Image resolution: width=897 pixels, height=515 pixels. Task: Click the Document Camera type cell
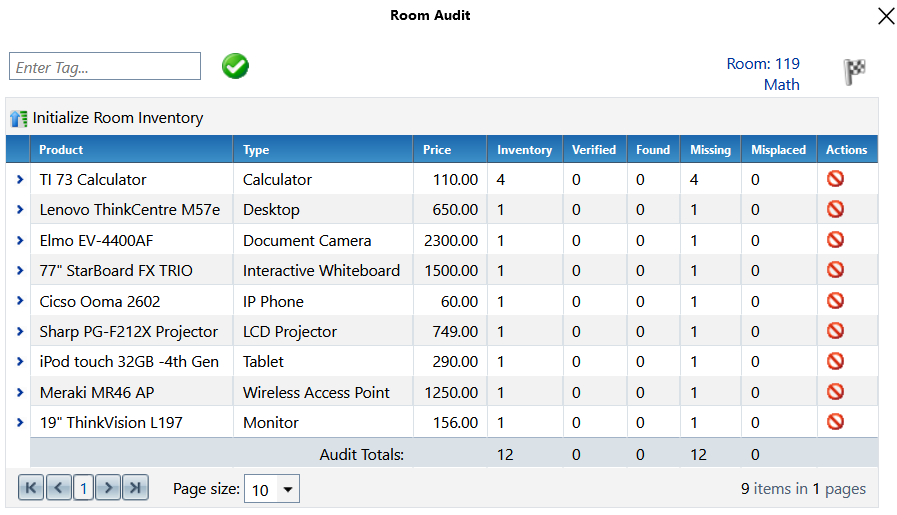point(307,240)
